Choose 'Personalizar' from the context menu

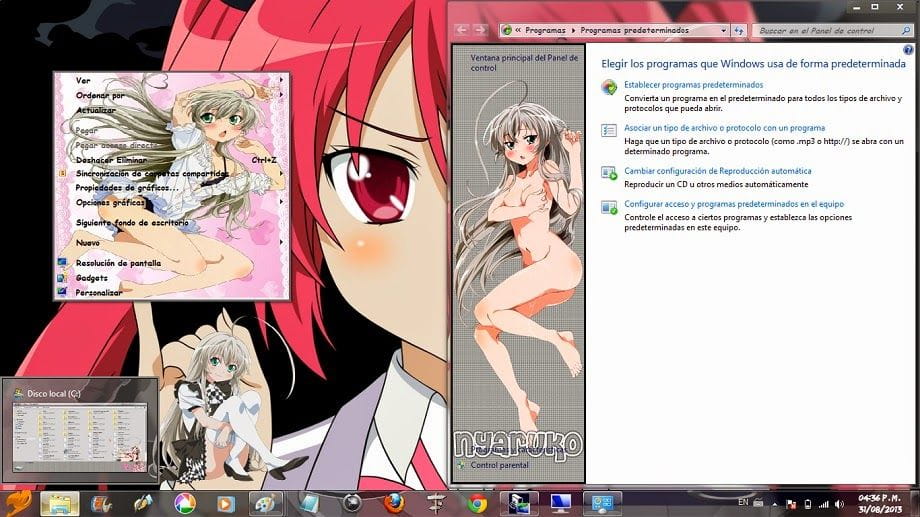[x=99, y=292]
